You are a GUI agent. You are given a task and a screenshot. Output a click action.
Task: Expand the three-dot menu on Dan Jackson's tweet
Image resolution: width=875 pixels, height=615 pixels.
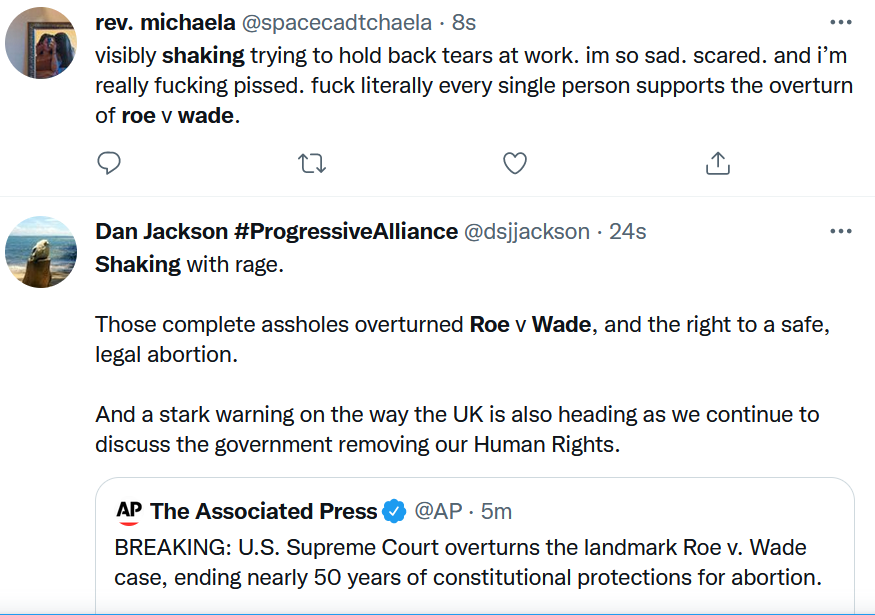841,231
